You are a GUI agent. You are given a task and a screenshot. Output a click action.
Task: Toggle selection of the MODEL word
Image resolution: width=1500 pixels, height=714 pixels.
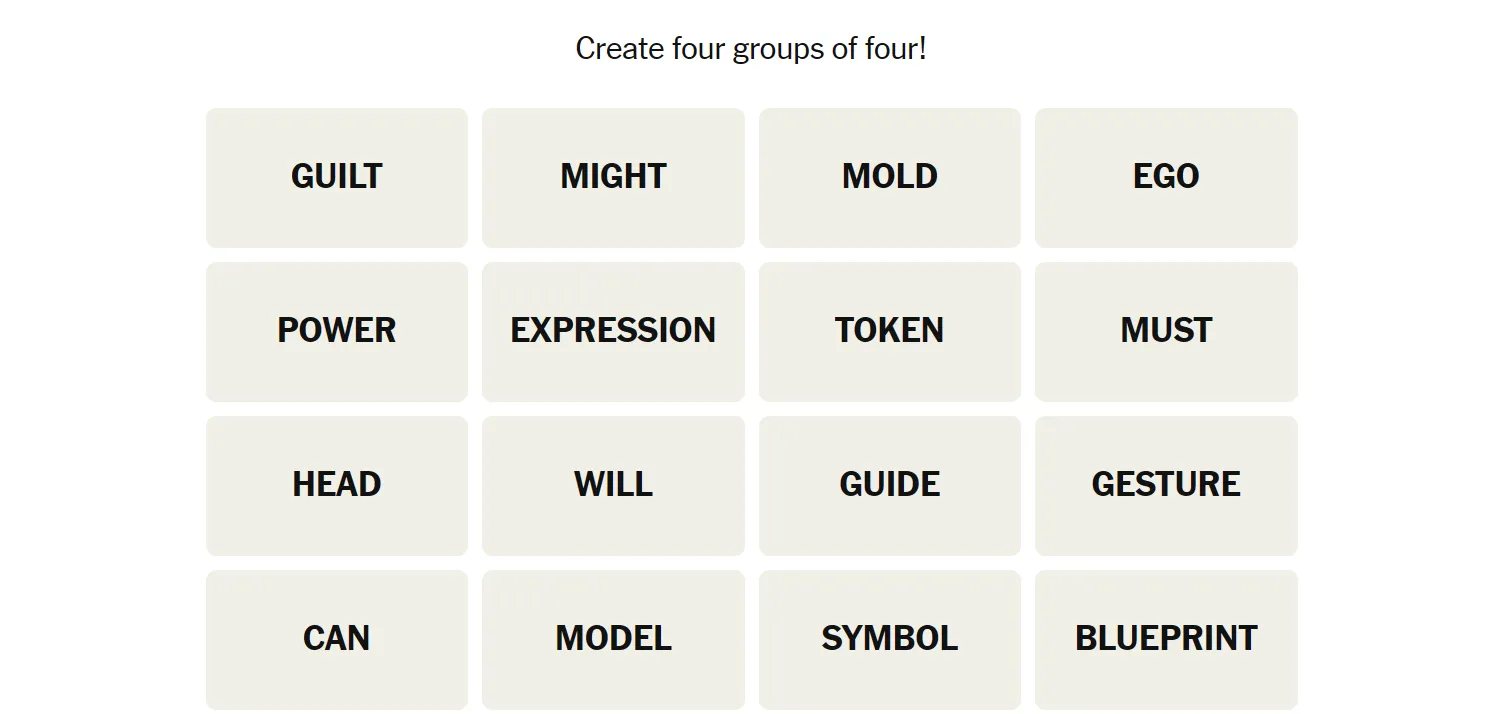pyautogui.click(x=613, y=640)
